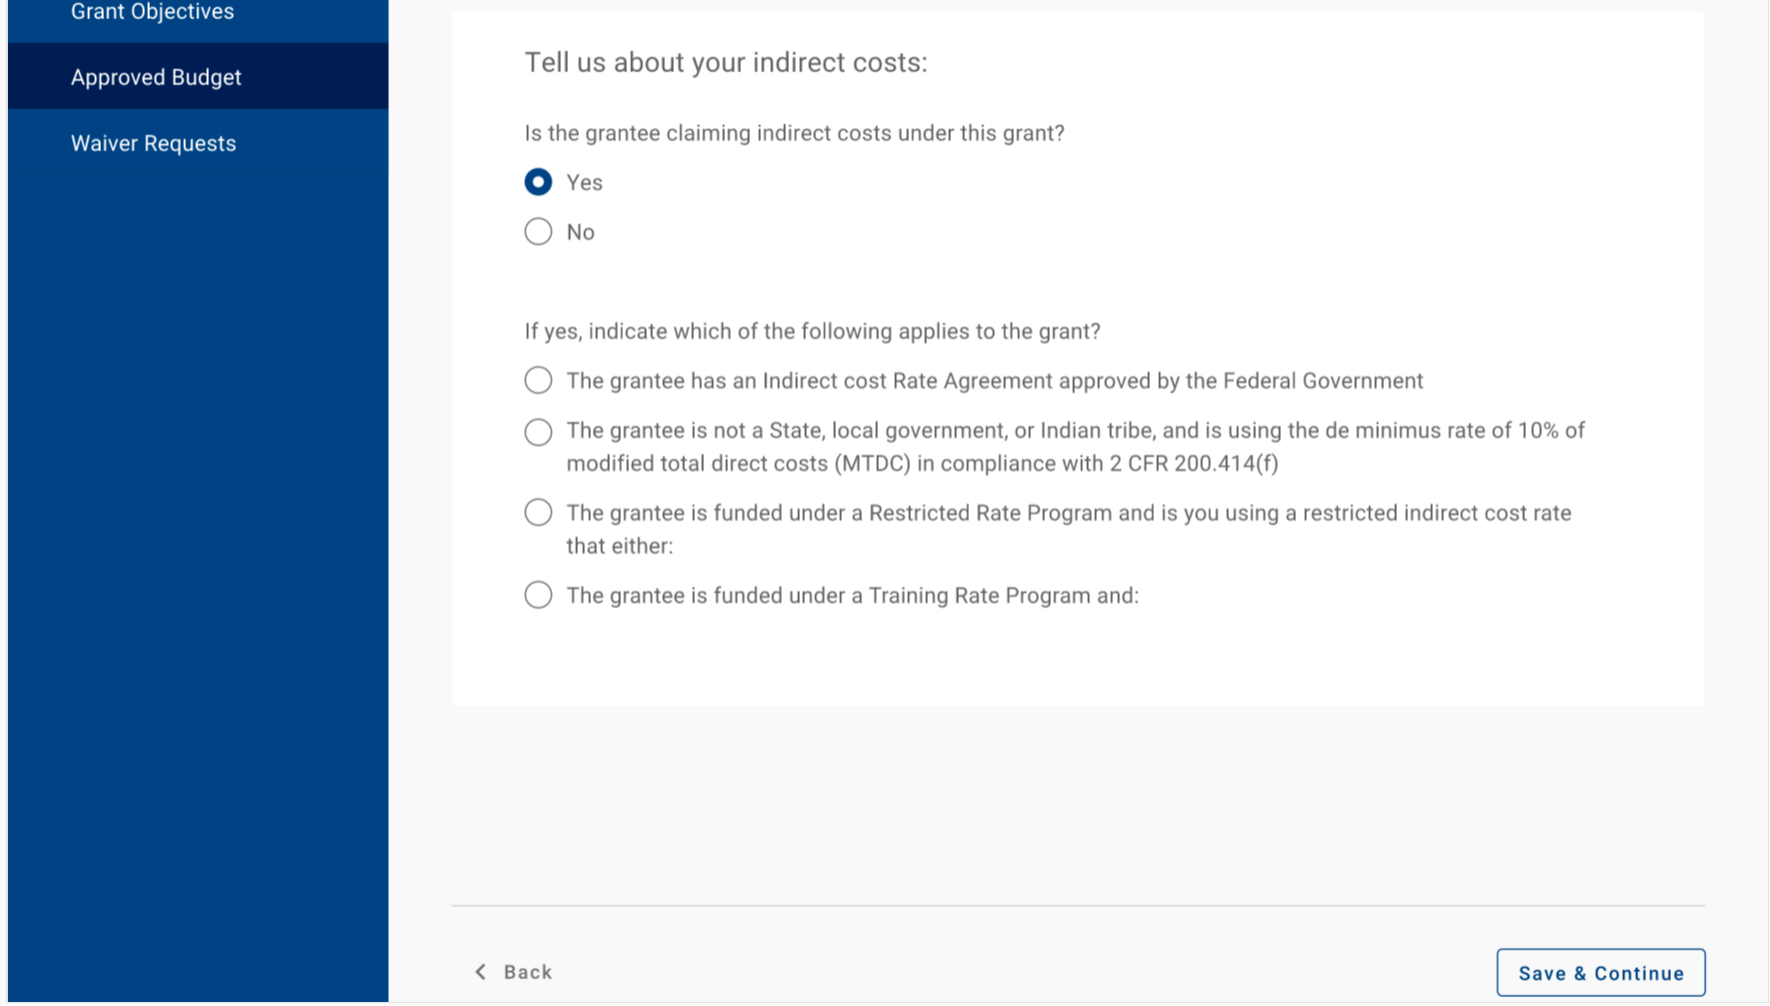Select the Indirect cost Rate Agreement radio button

538,380
